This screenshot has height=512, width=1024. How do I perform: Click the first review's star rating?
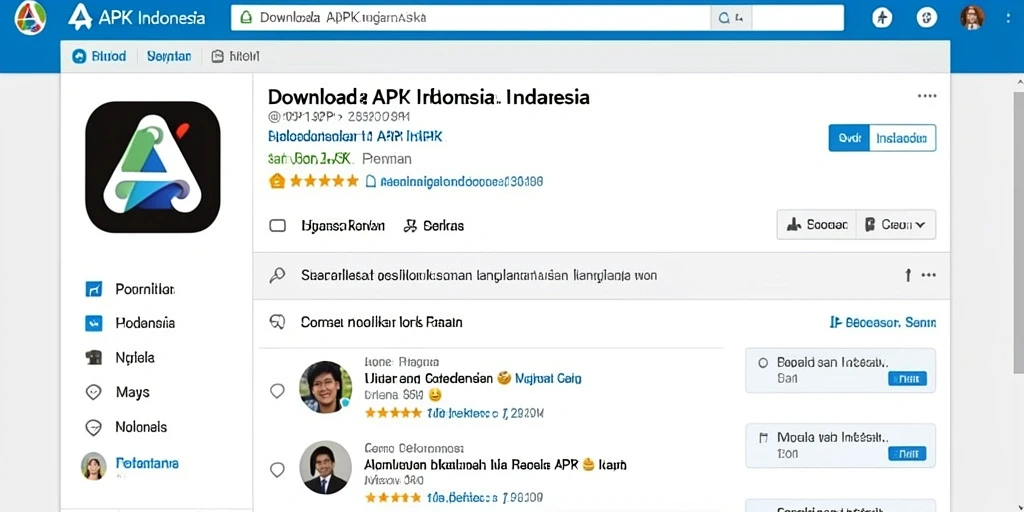(393, 413)
